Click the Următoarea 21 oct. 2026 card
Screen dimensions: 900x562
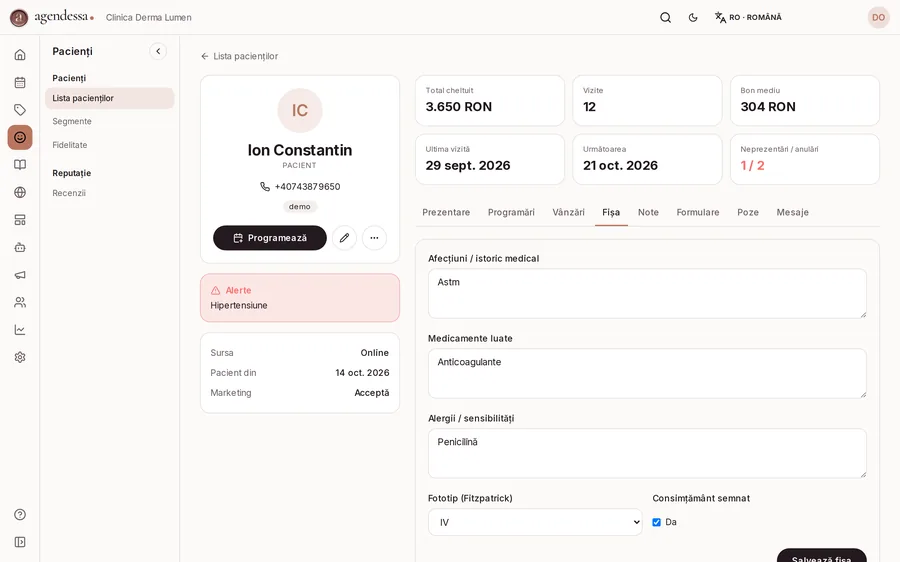click(647, 159)
